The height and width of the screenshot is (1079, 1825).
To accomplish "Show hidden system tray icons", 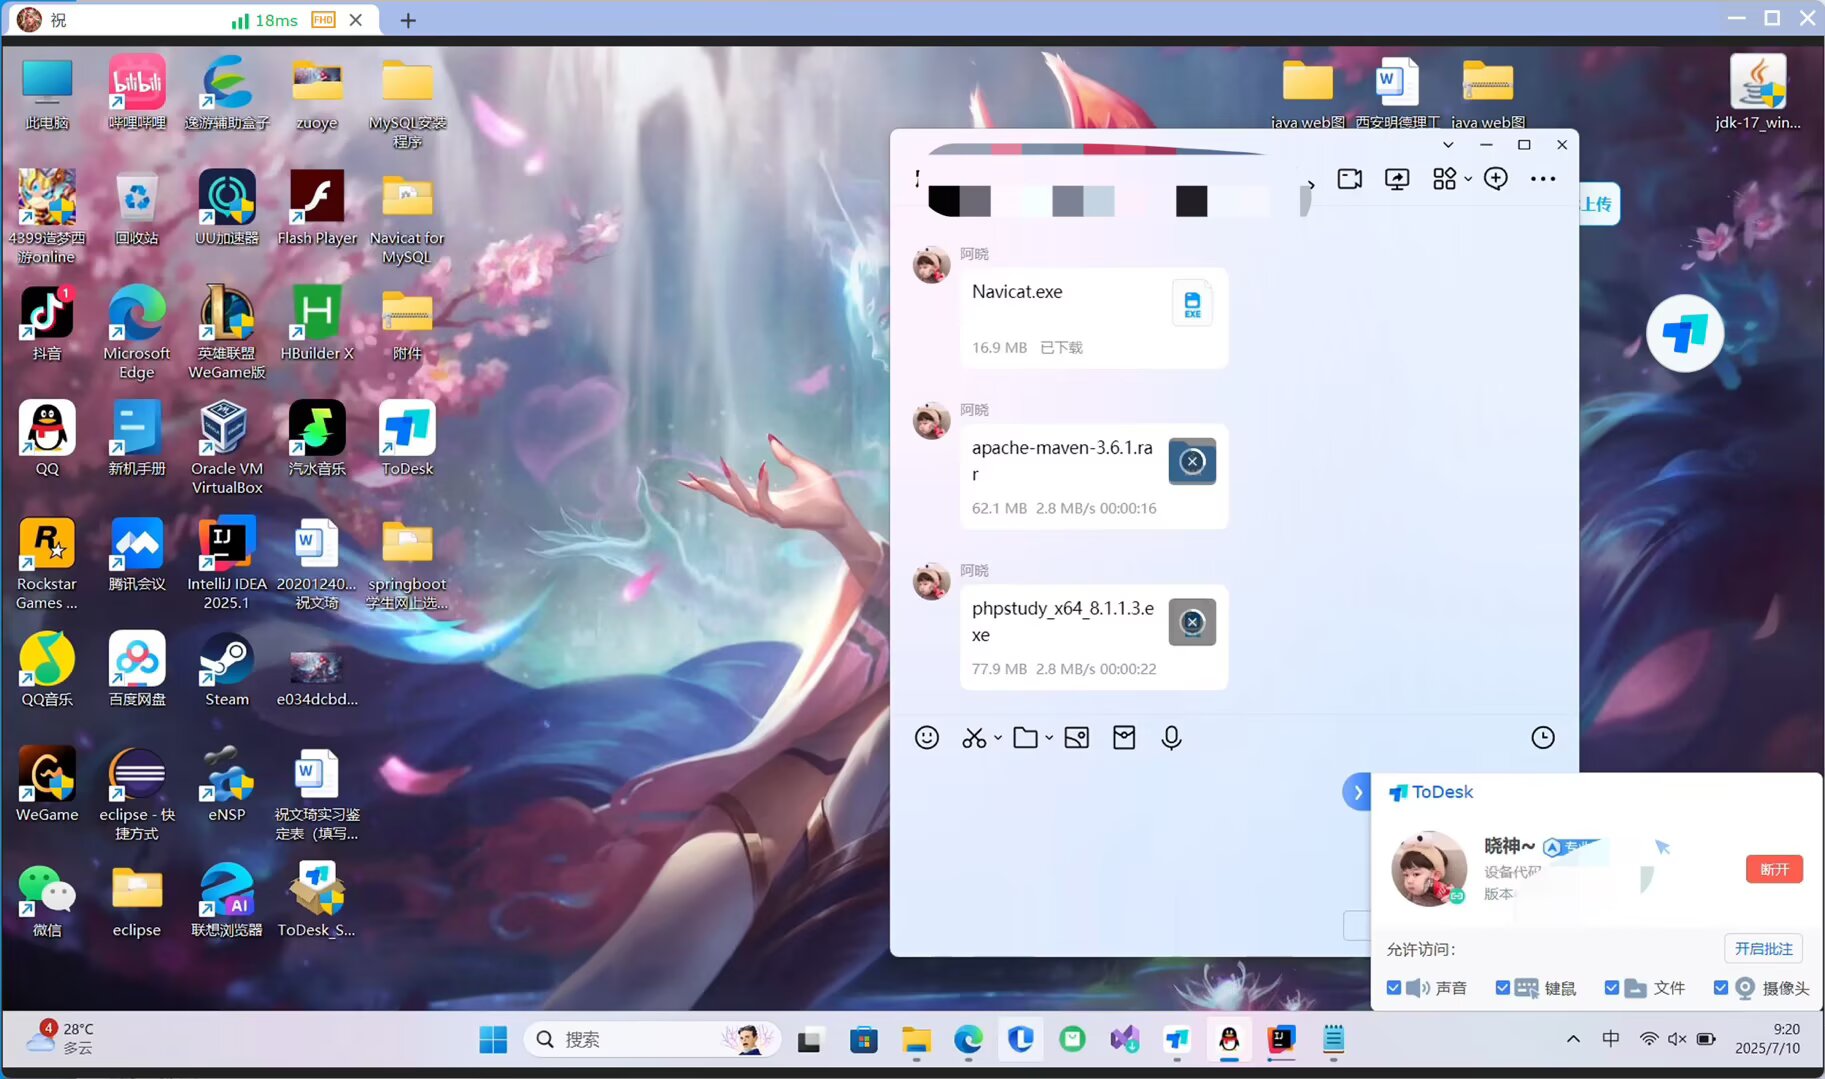I will tap(1573, 1040).
